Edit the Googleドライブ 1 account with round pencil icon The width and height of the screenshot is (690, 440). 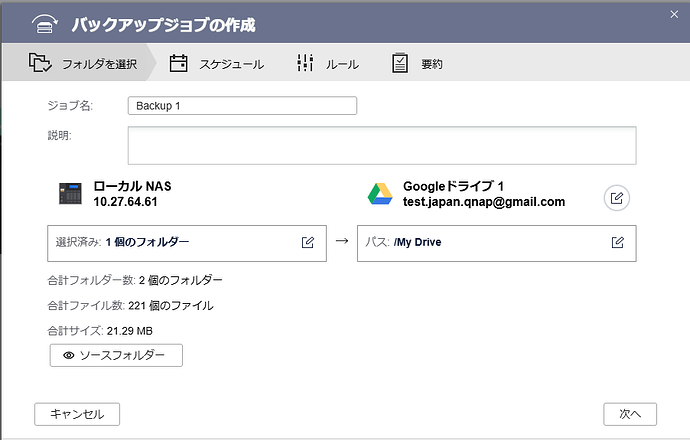[x=617, y=197]
